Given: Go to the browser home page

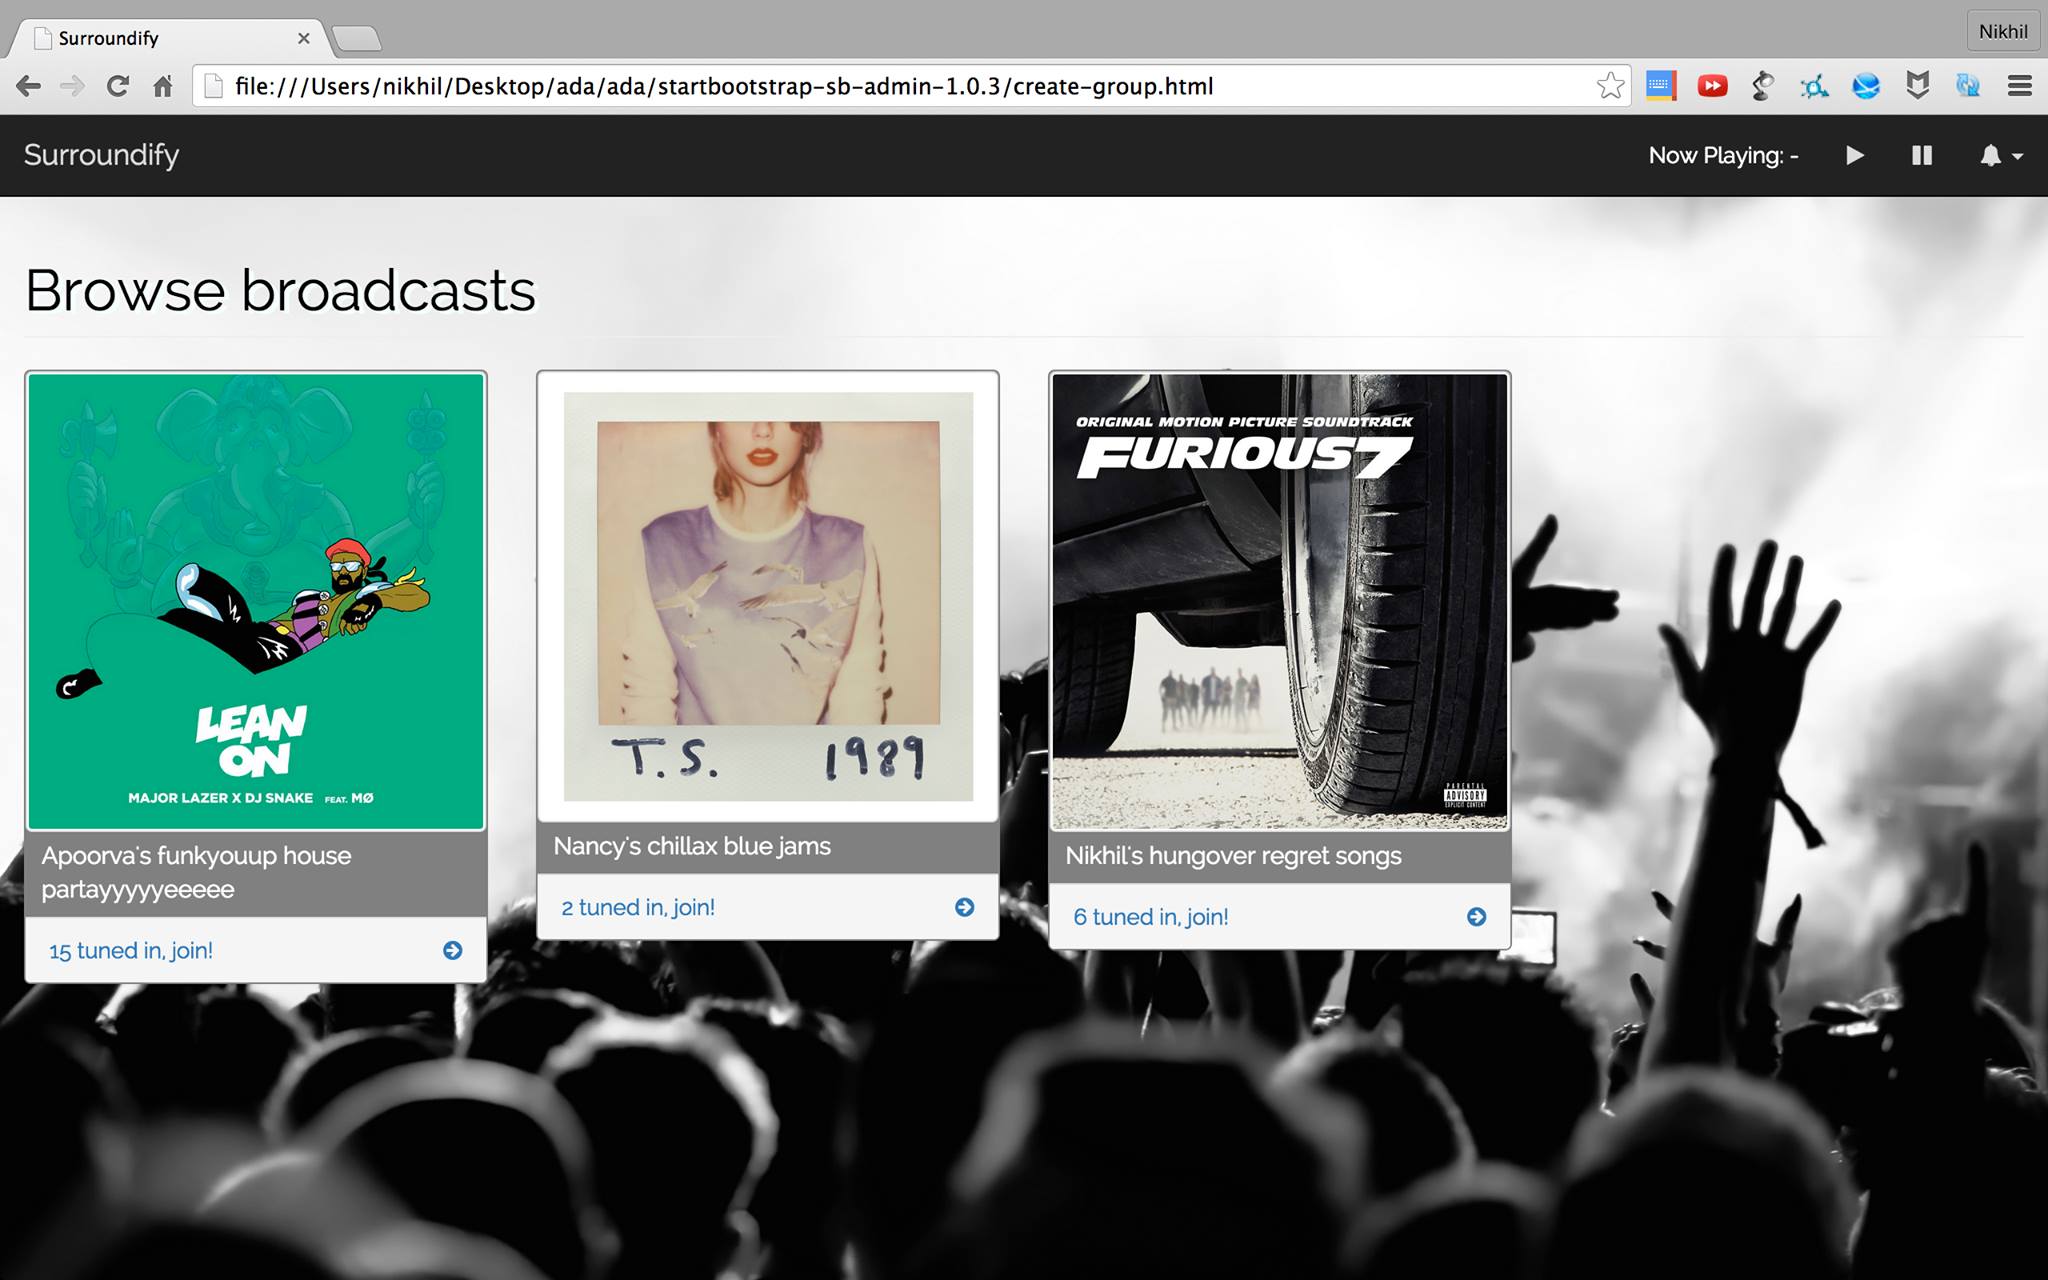Looking at the screenshot, I should 163,86.
